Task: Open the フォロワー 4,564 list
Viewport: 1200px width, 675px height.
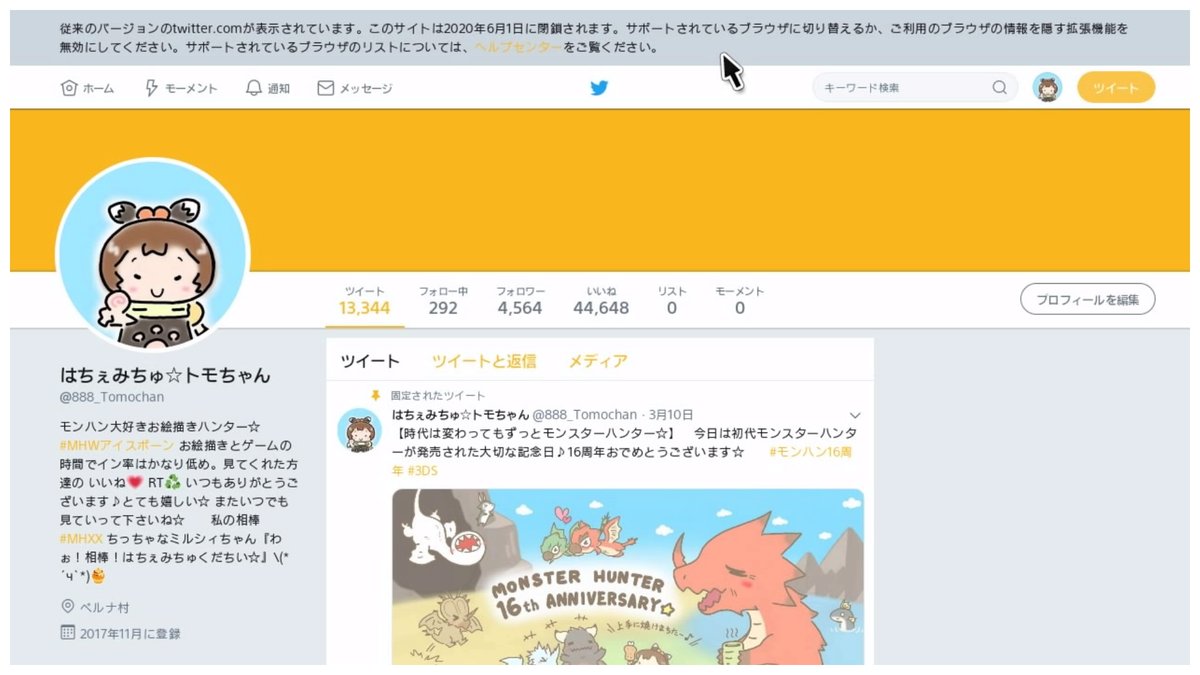Action: point(520,301)
